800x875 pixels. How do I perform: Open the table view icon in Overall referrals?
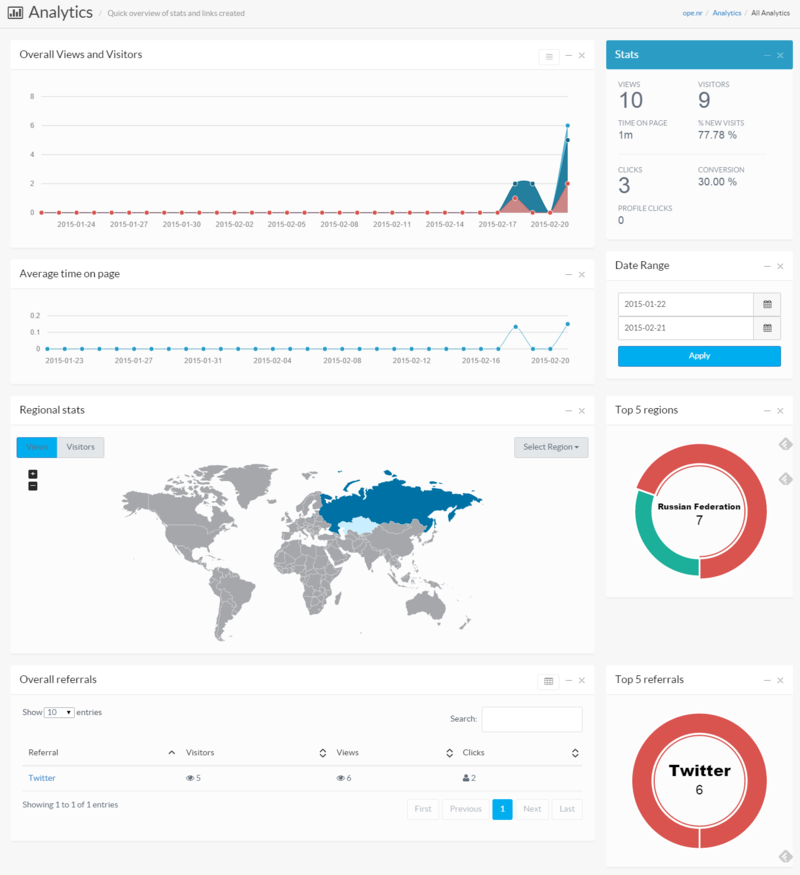(x=549, y=681)
